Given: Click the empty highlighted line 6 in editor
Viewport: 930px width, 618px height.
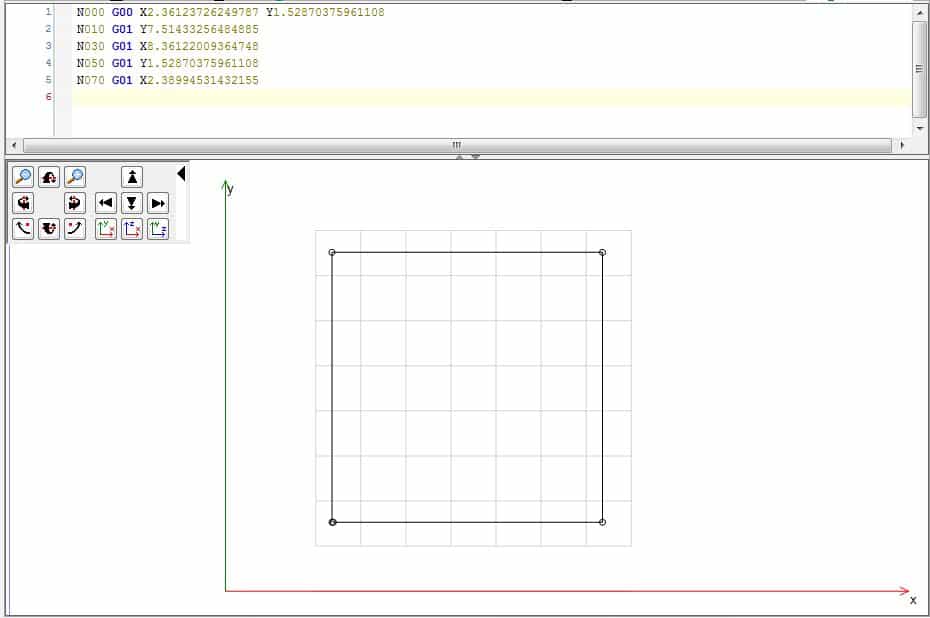Looking at the screenshot, I should pyautogui.click(x=491, y=97).
